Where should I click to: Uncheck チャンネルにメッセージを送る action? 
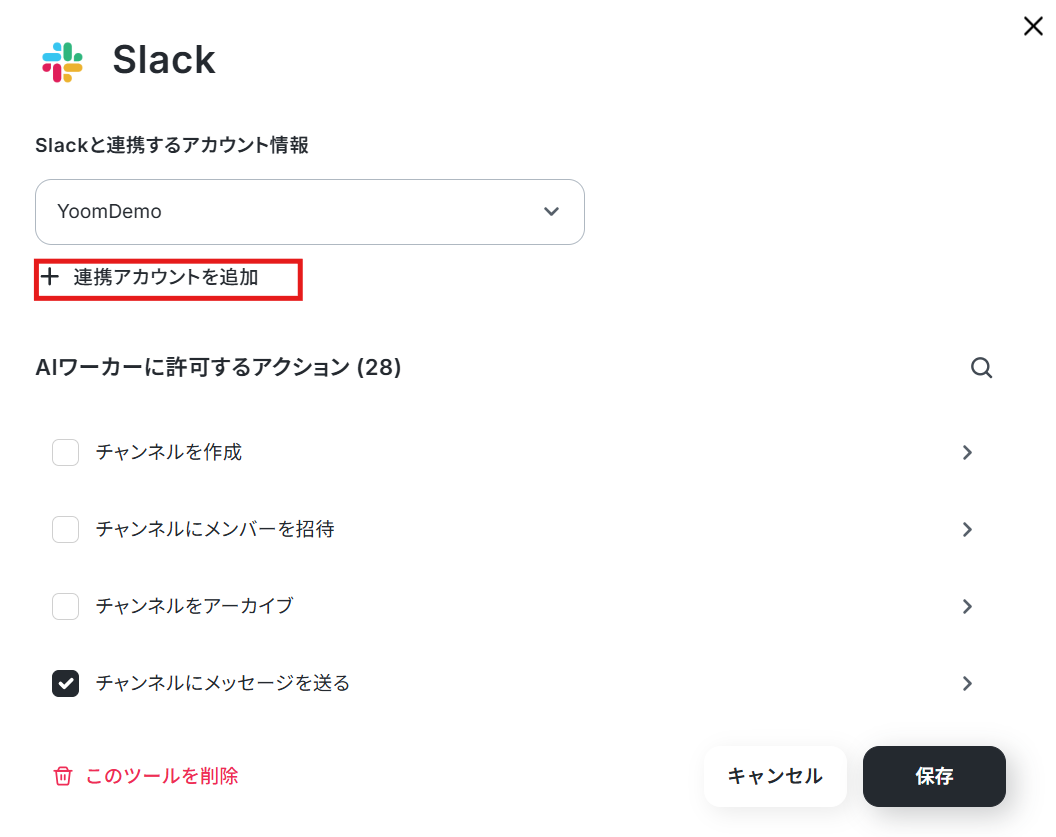tap(65, 683)
